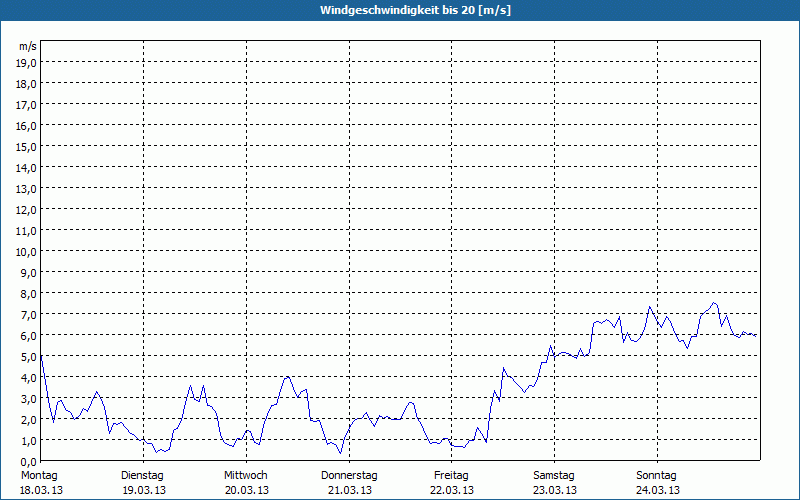
Task: Select the 'Samstag' day label
Action: pyautogui.click(x=554, y=476)
